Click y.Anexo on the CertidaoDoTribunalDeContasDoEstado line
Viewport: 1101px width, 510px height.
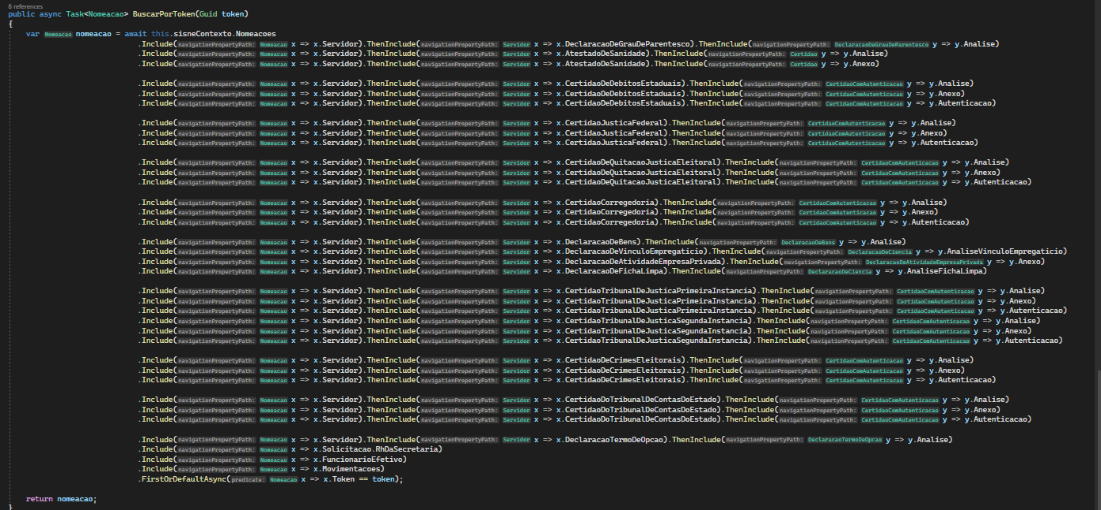click(x=982, y=410)
